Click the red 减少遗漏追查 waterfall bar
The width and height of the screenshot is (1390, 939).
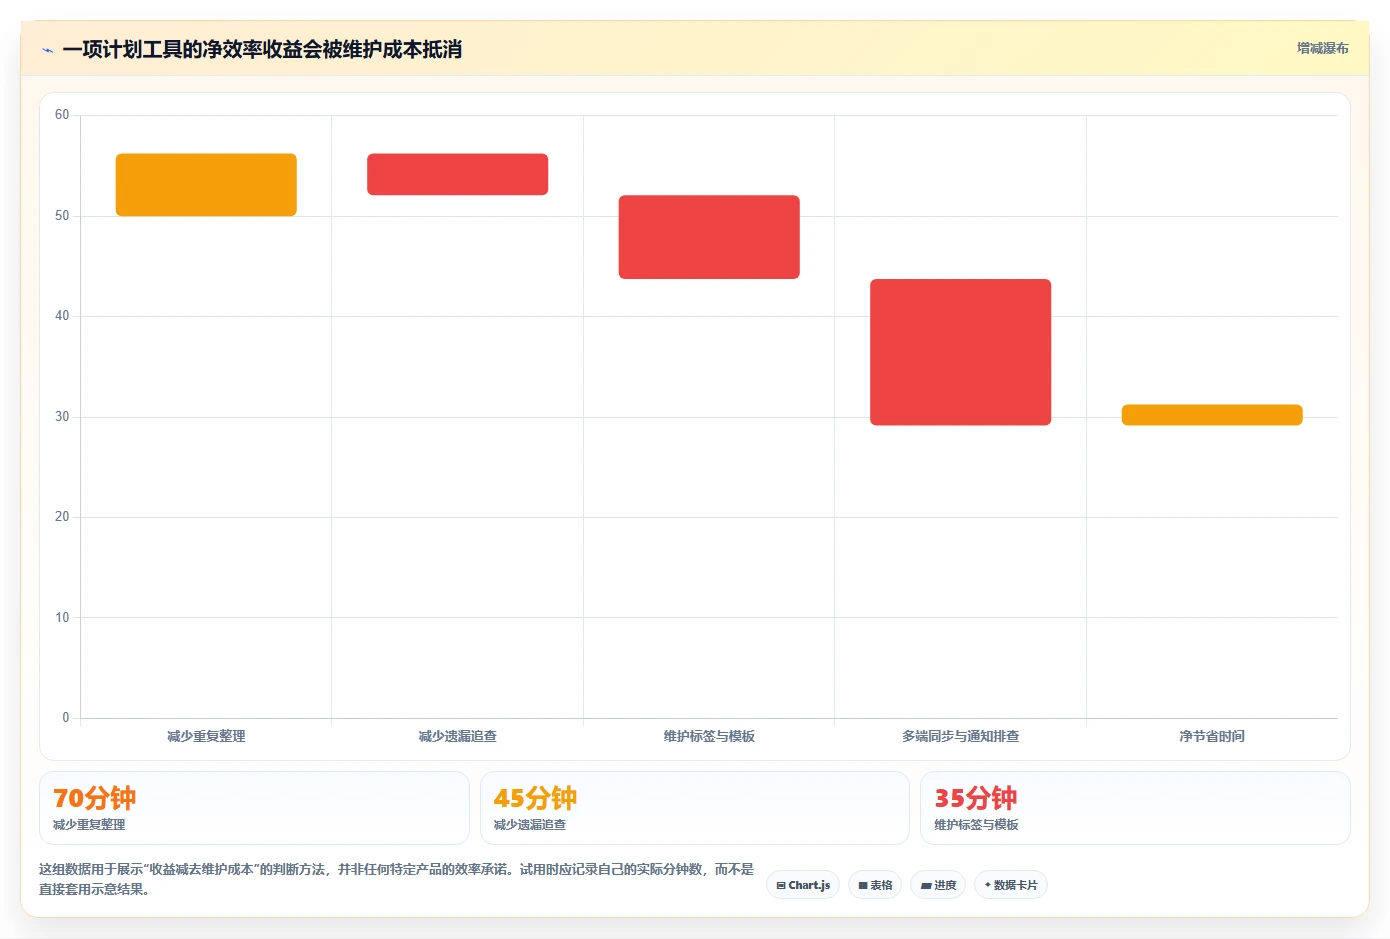coord(458,174)
